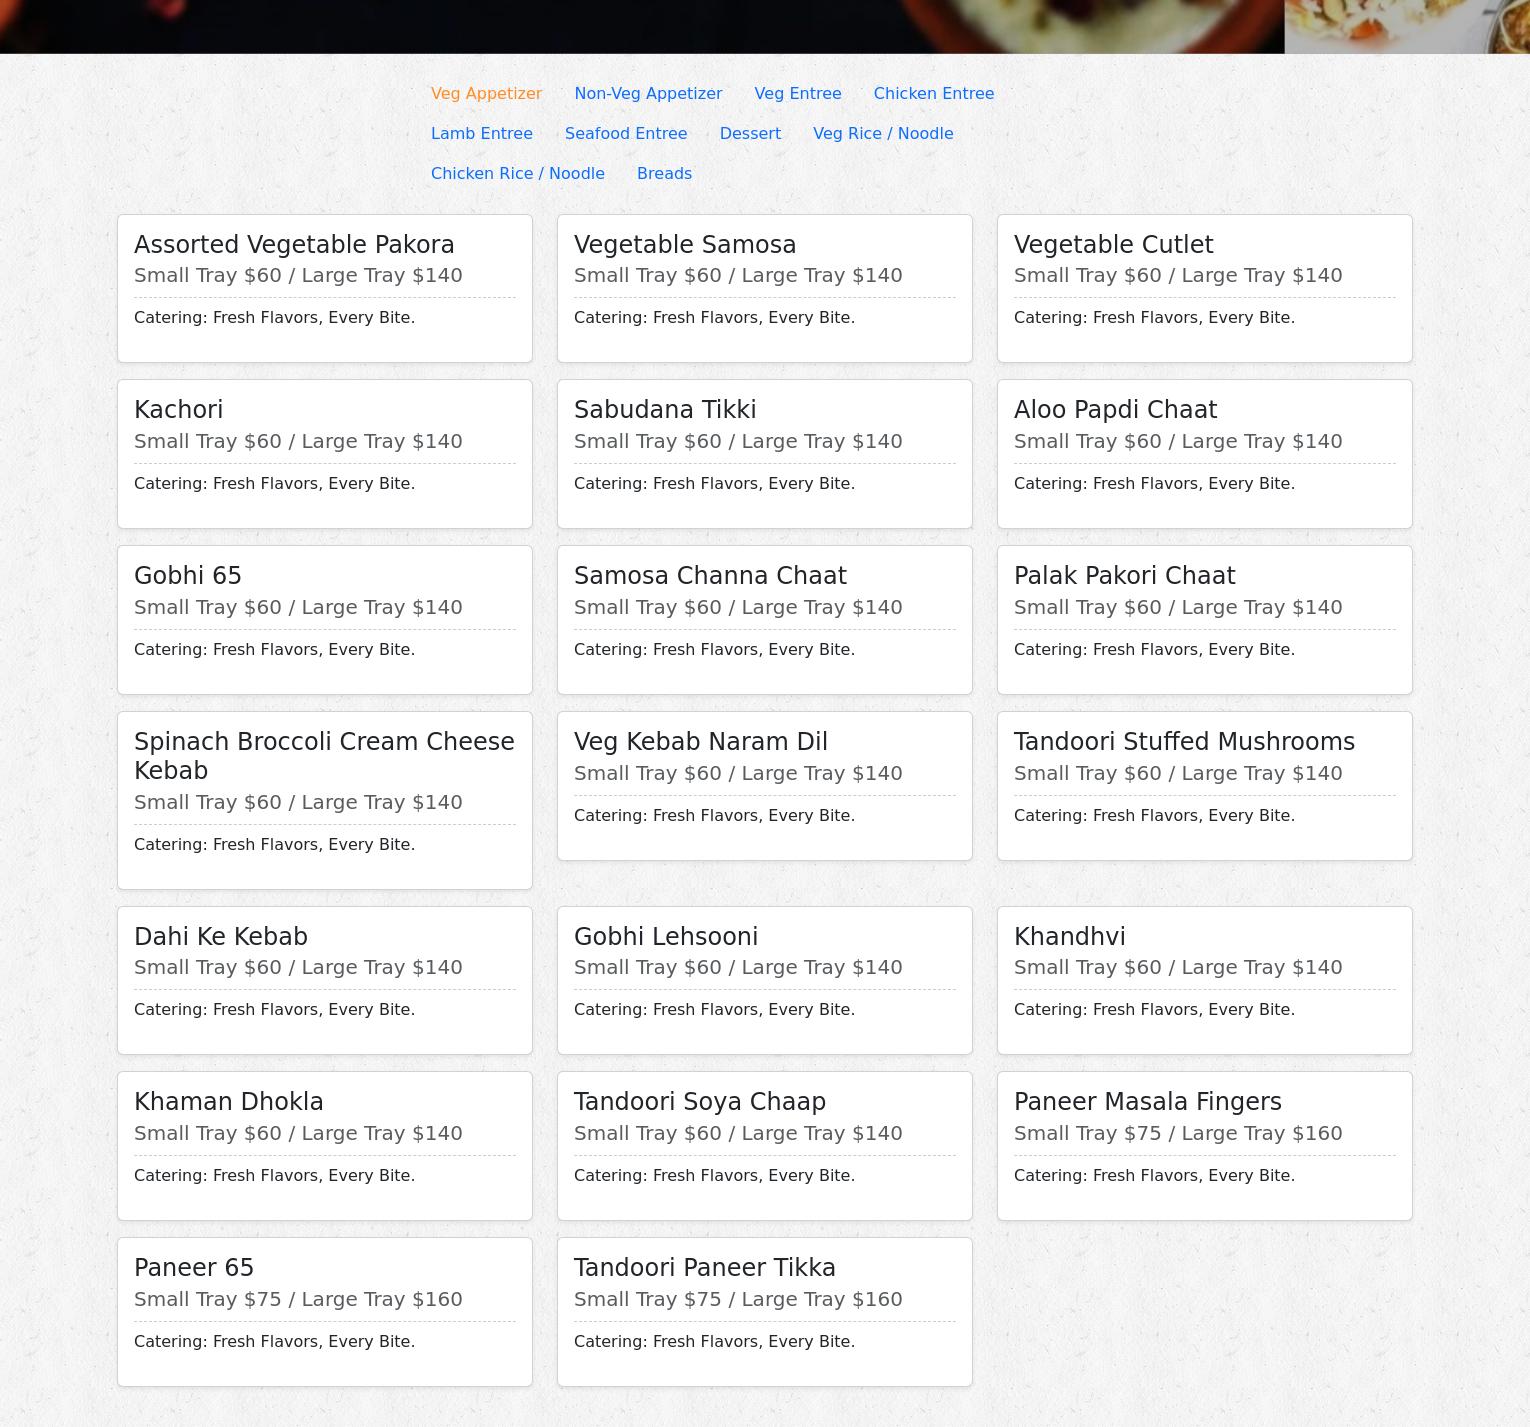This screenshot has width=1530, height=1427.
Task: Select the Samosa Channa Chaat heading
Action: (x=710, y=576)
